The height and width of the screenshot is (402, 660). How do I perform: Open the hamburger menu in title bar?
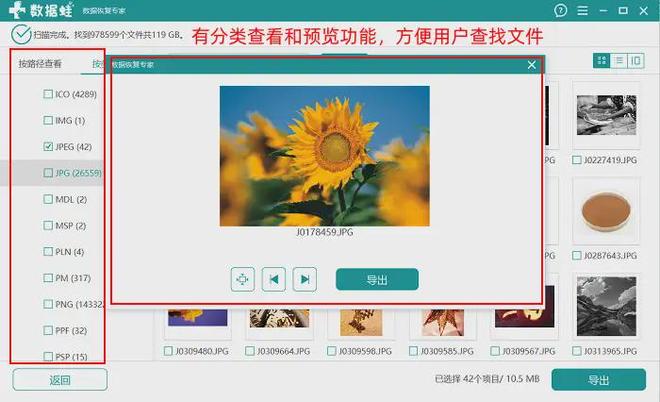(583, 10)
